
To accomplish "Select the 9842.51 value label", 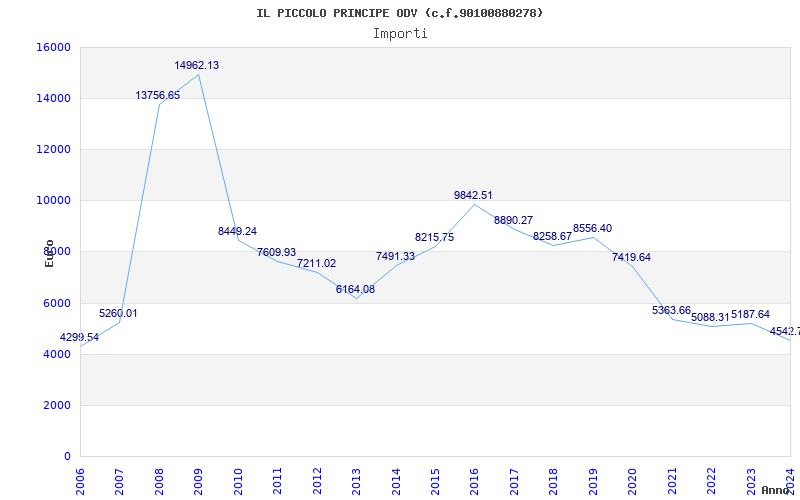I will pyautogui.click(x=473, y=195).
